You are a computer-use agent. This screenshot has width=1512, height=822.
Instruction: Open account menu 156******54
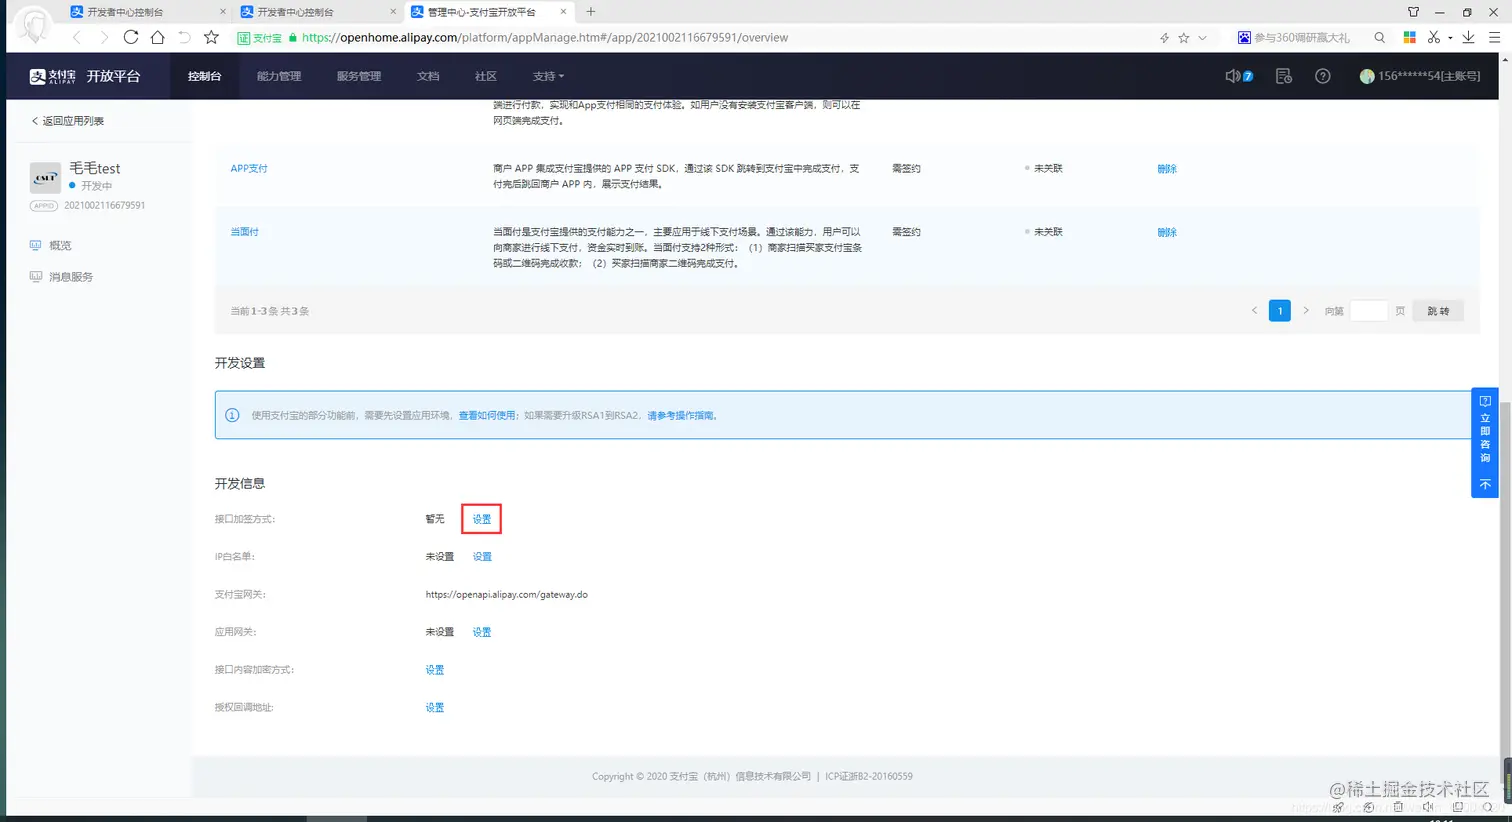click(1420, 76)
